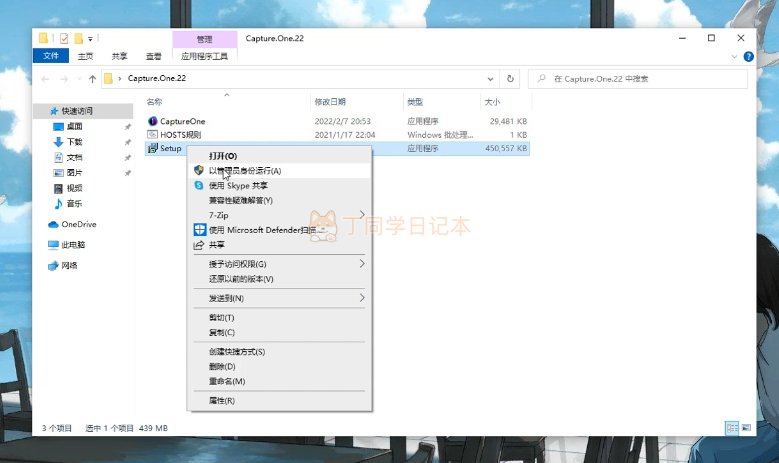Click the search box for Capture.One.22
779x463 pixels.
(638, 78)
